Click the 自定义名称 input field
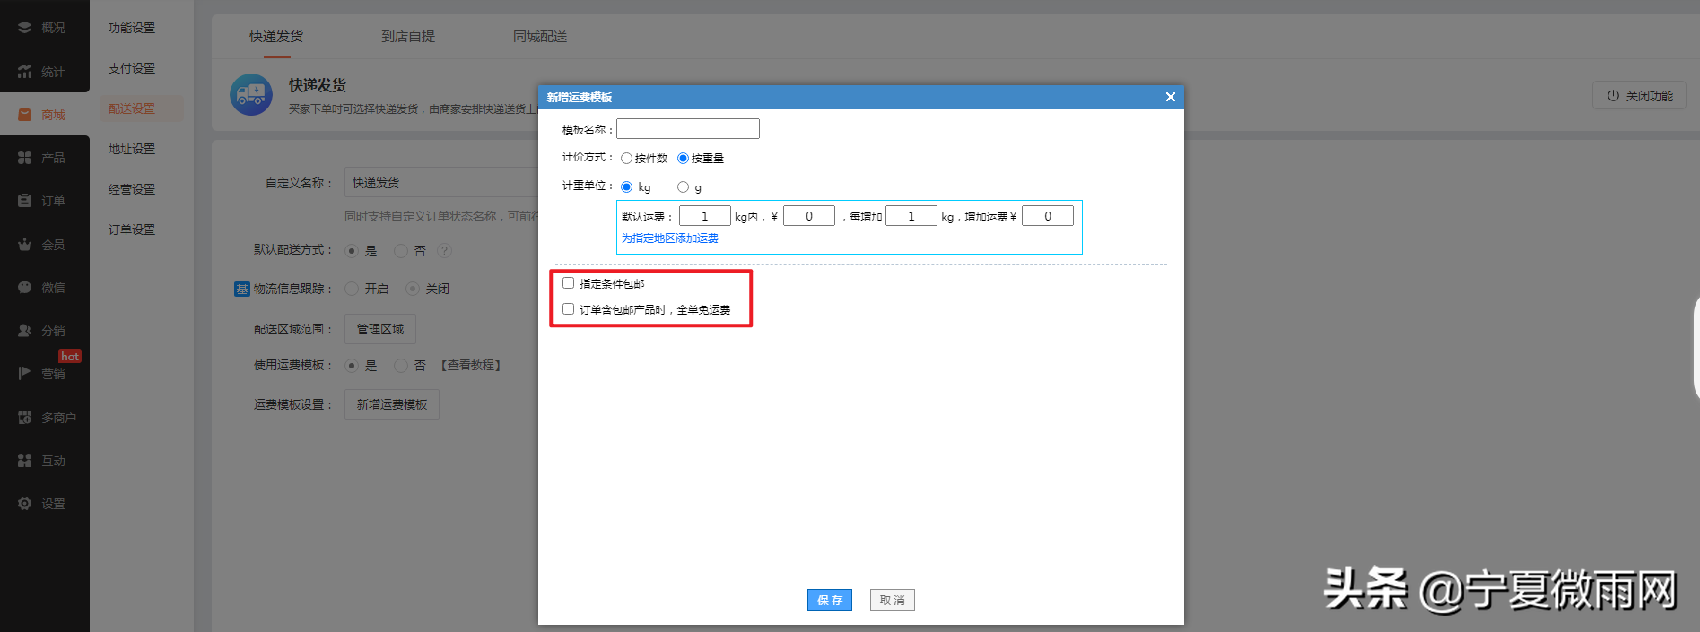 coord(441,183)
